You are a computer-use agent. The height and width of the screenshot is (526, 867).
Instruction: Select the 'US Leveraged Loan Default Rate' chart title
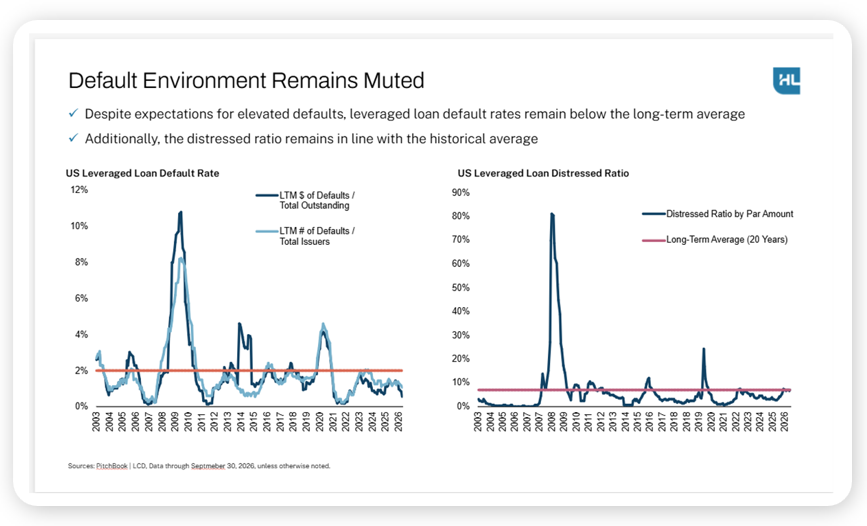(x=143, y=173)
